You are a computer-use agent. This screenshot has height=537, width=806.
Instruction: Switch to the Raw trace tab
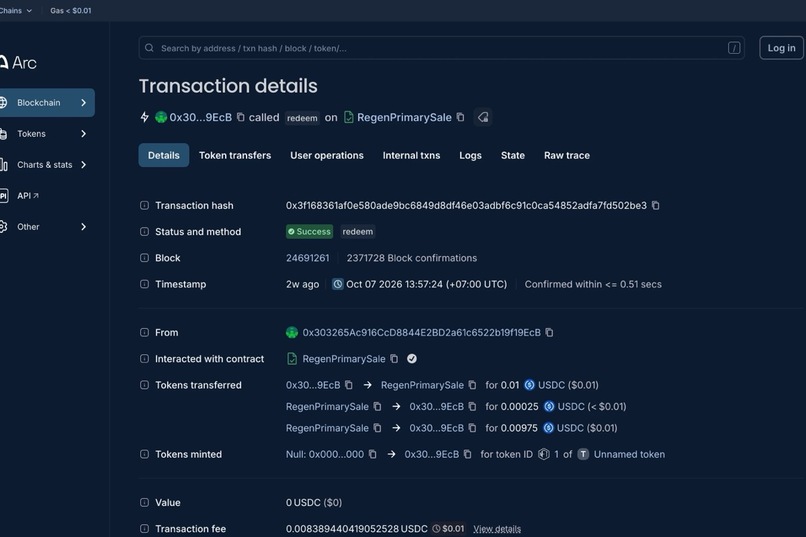point(567,155)
